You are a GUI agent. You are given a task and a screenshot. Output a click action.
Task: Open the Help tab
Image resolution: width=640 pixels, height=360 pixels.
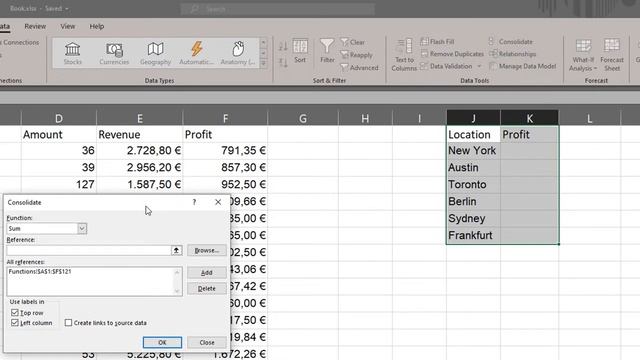tap(97, 26)
